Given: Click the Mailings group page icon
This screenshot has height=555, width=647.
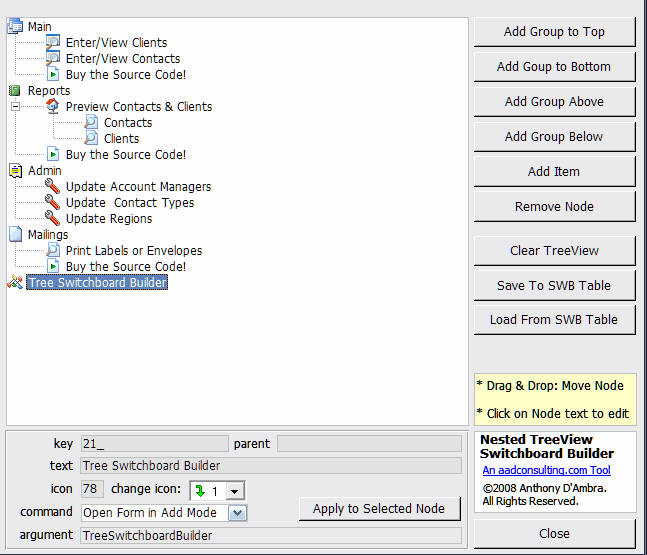Looking at the screenshot, I should (x=15, y=234).
